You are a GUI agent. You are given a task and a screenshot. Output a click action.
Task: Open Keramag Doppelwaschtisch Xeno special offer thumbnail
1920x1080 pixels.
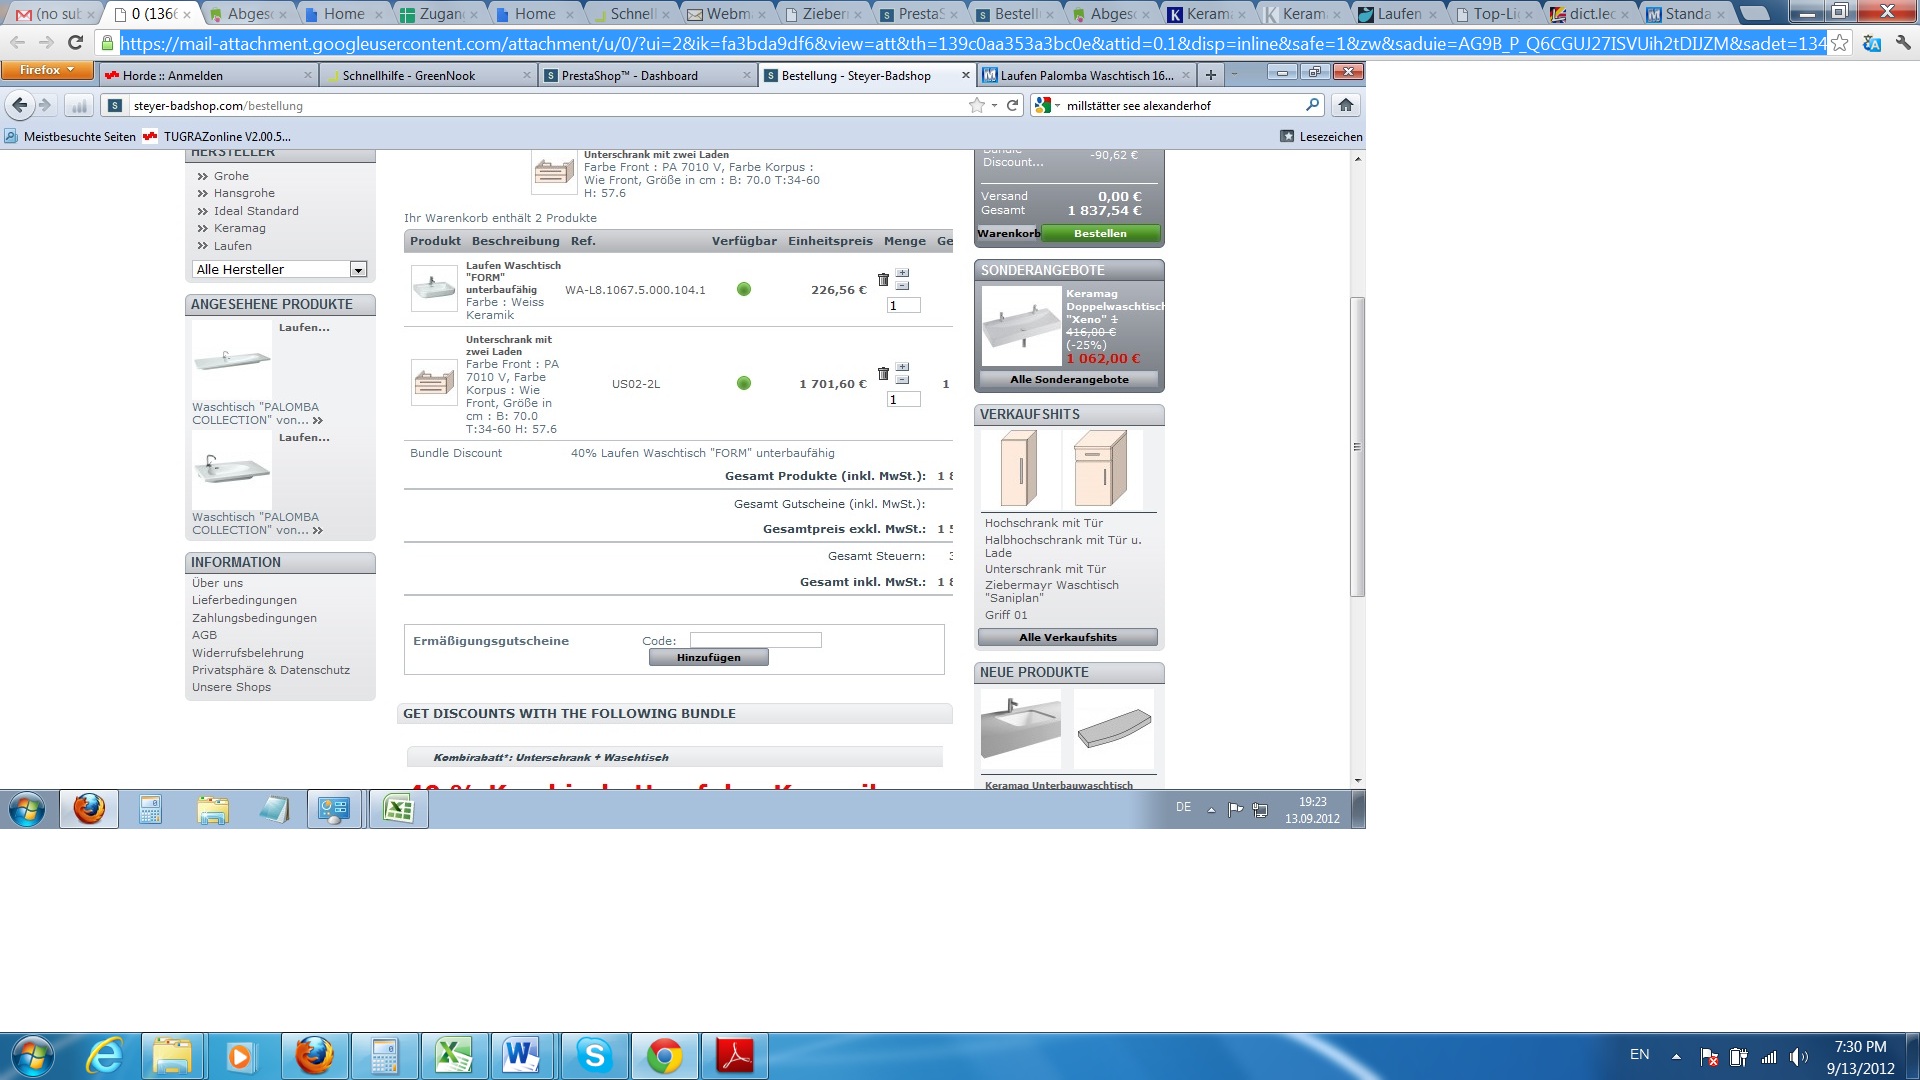point(1020,327)
